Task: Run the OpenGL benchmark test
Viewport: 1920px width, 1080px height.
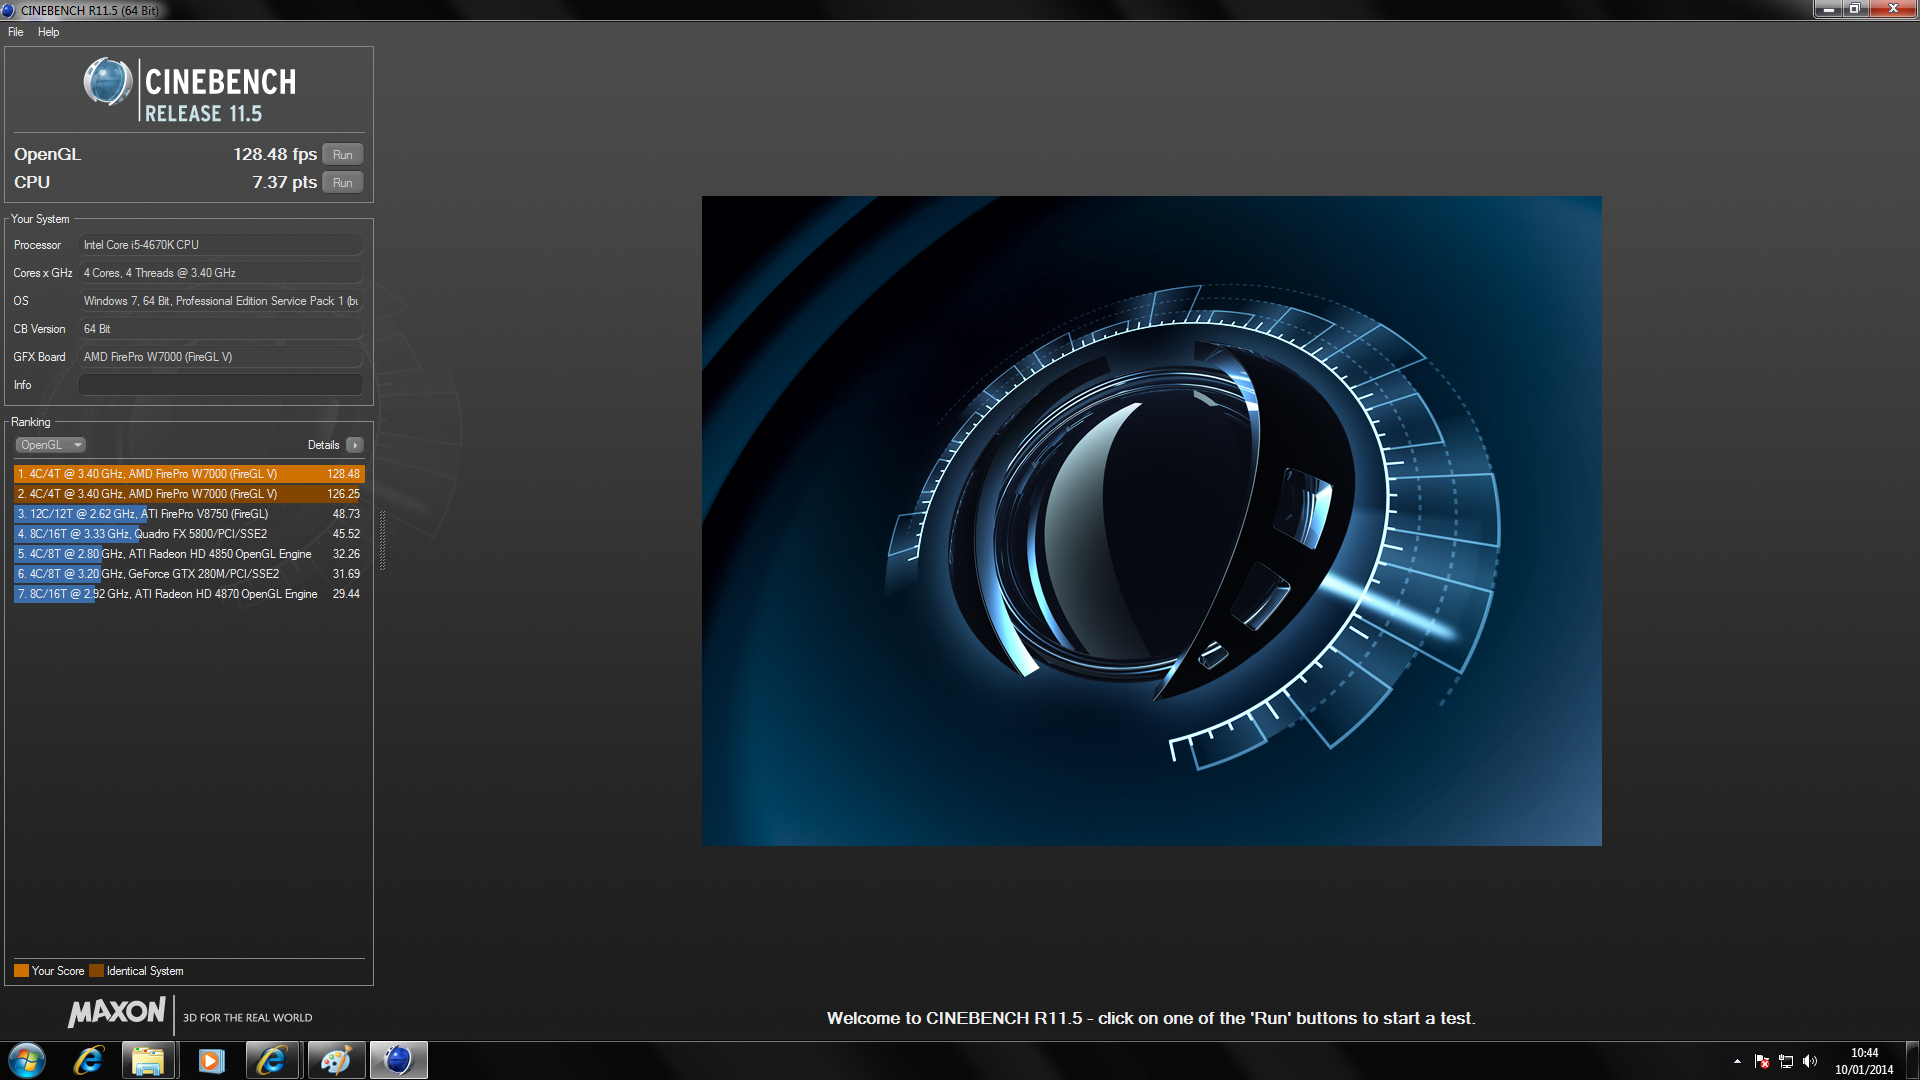Action: coord(342,155)
